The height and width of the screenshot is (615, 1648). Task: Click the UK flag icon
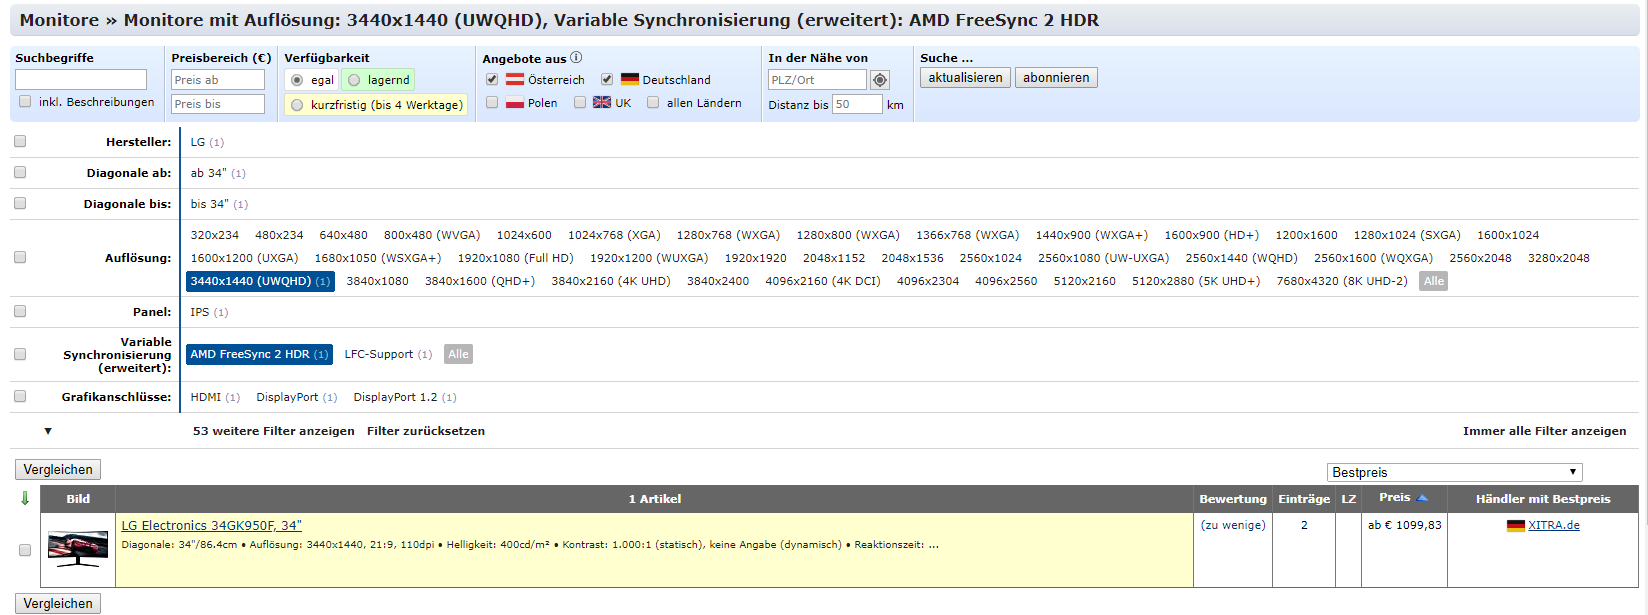[x=602, y=103]
